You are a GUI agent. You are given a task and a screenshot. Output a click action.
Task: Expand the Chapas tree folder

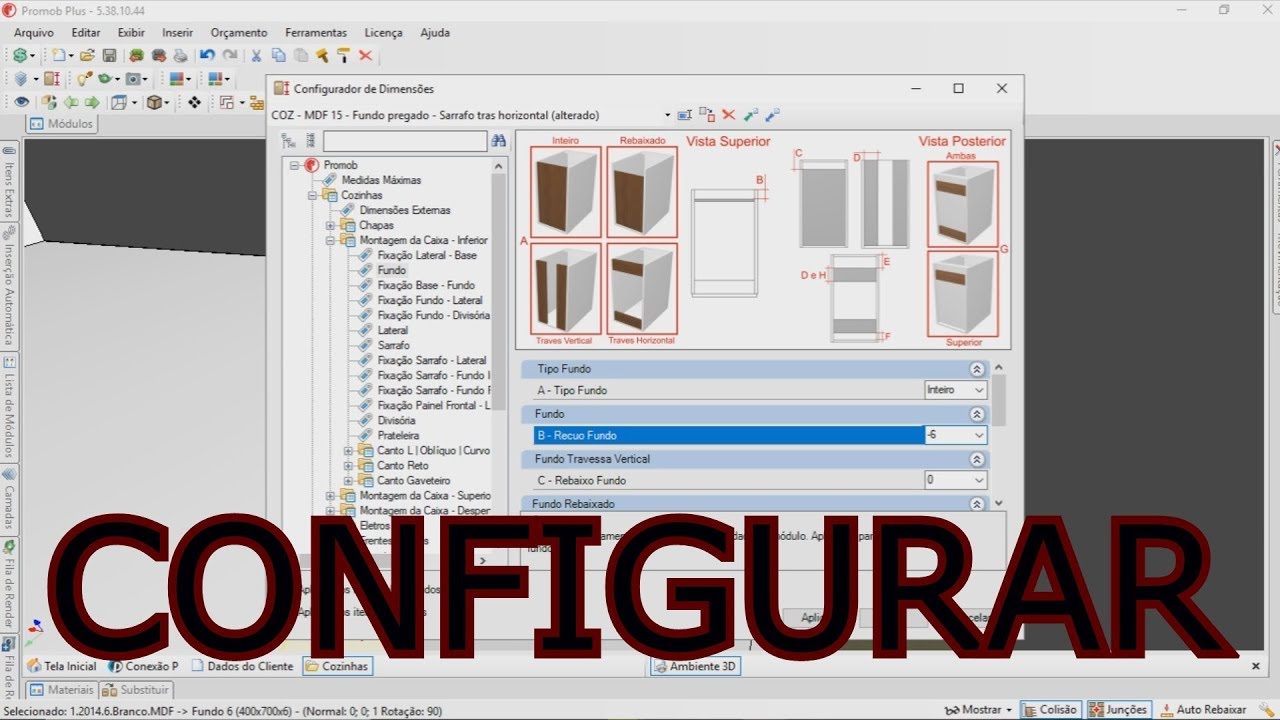tap(331, 225)
